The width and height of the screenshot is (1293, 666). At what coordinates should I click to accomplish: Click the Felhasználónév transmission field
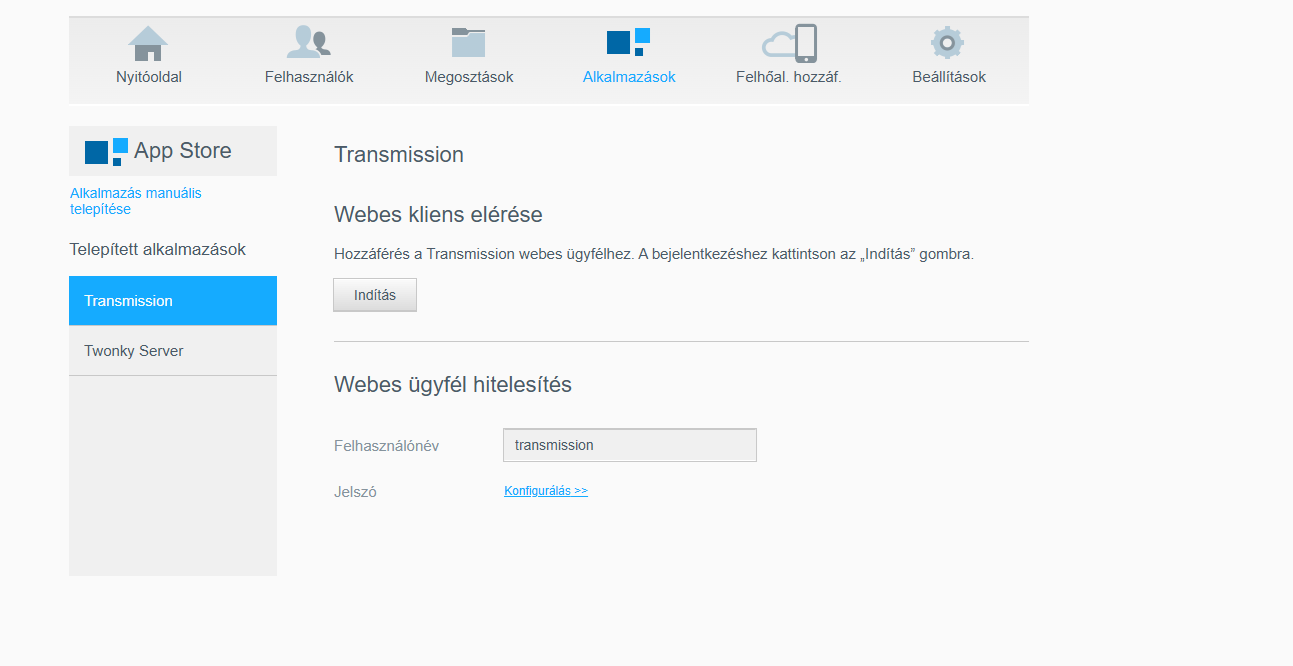[630, 445]
